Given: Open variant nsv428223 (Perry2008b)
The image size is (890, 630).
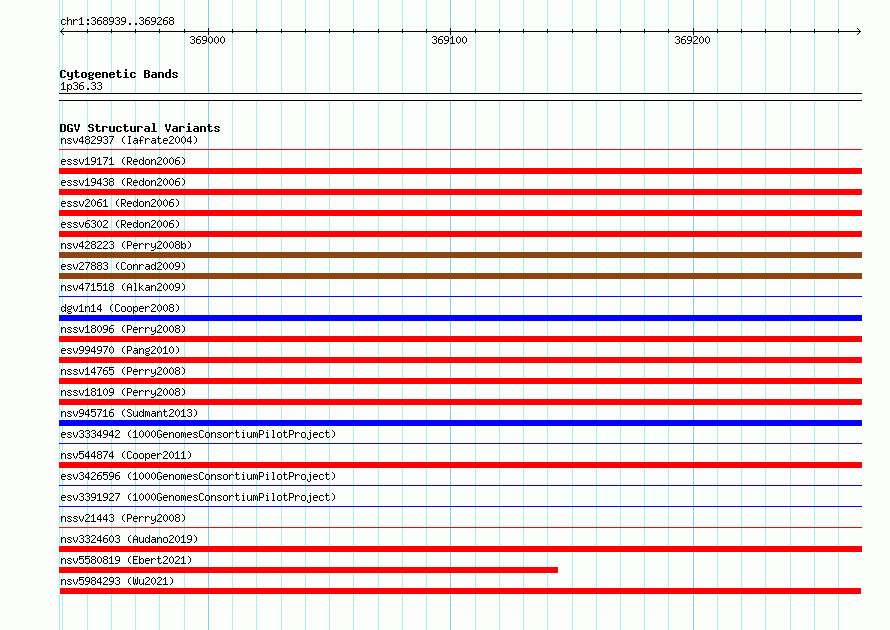Looking at the screenshot, I should [x=126, y=245].
